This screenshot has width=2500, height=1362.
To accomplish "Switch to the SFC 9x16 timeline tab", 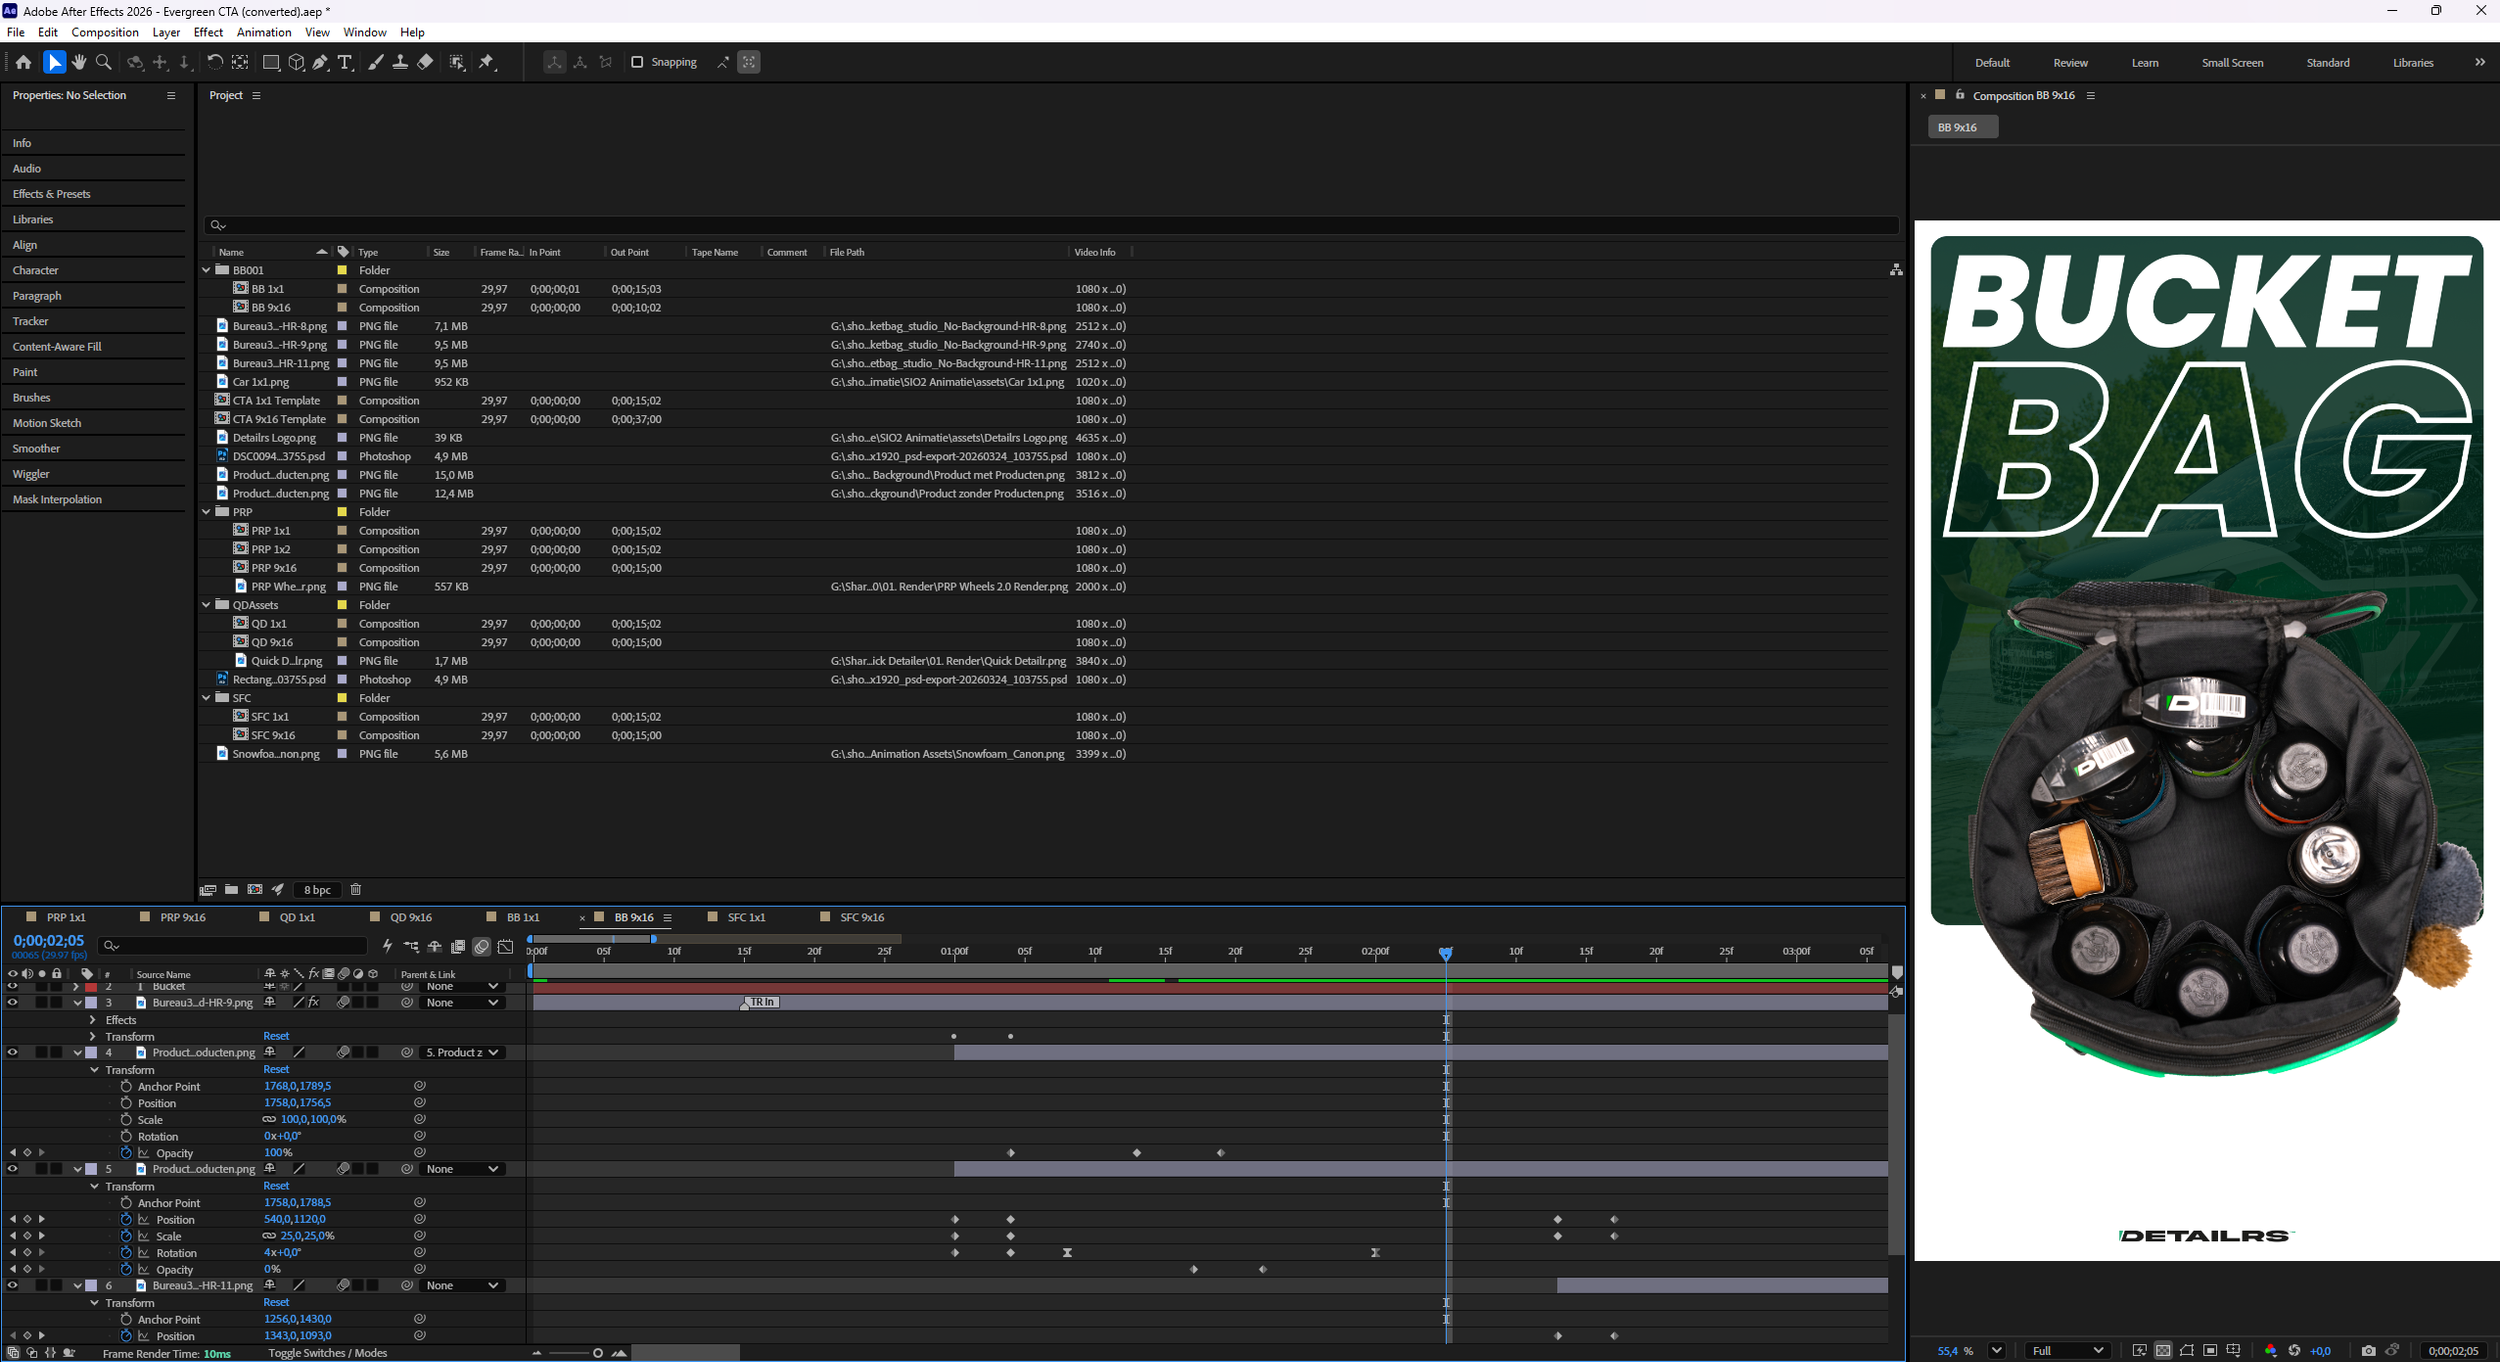I will coord(862,917).
